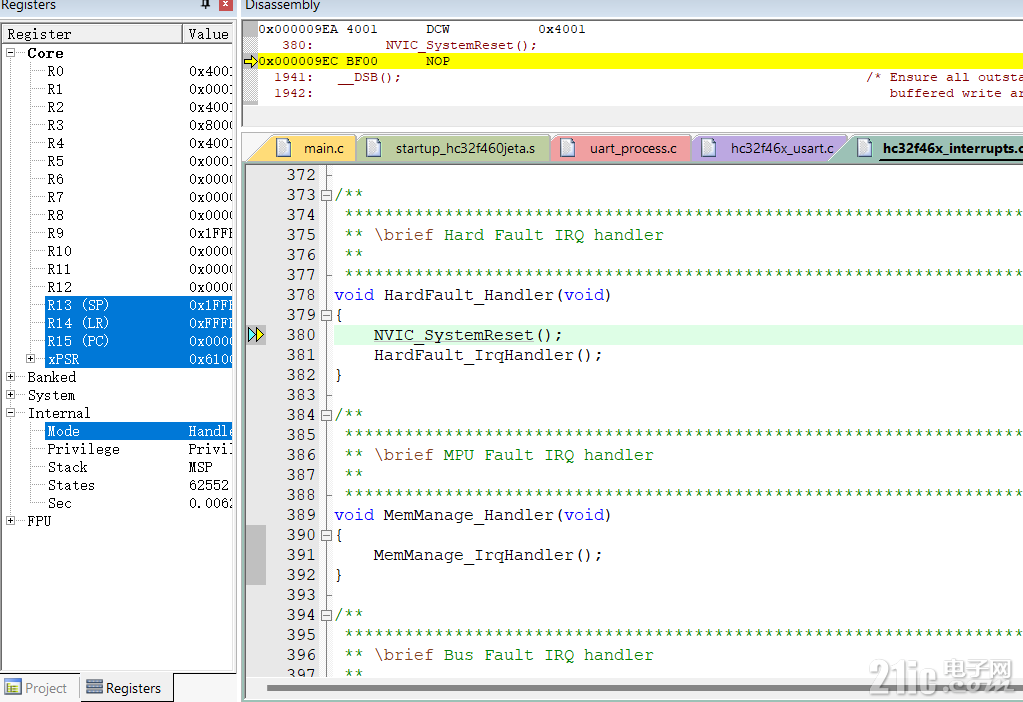Expand the System register group
The height and width of the screenshot is (702, 1023).
tap(10, 395)
